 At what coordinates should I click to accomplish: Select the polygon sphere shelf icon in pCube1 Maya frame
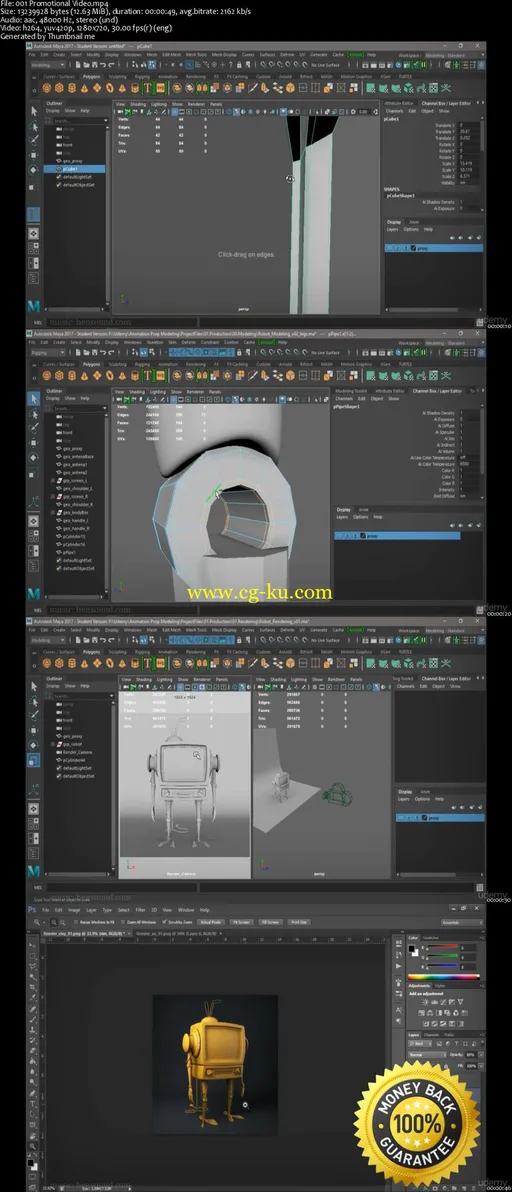47,88
